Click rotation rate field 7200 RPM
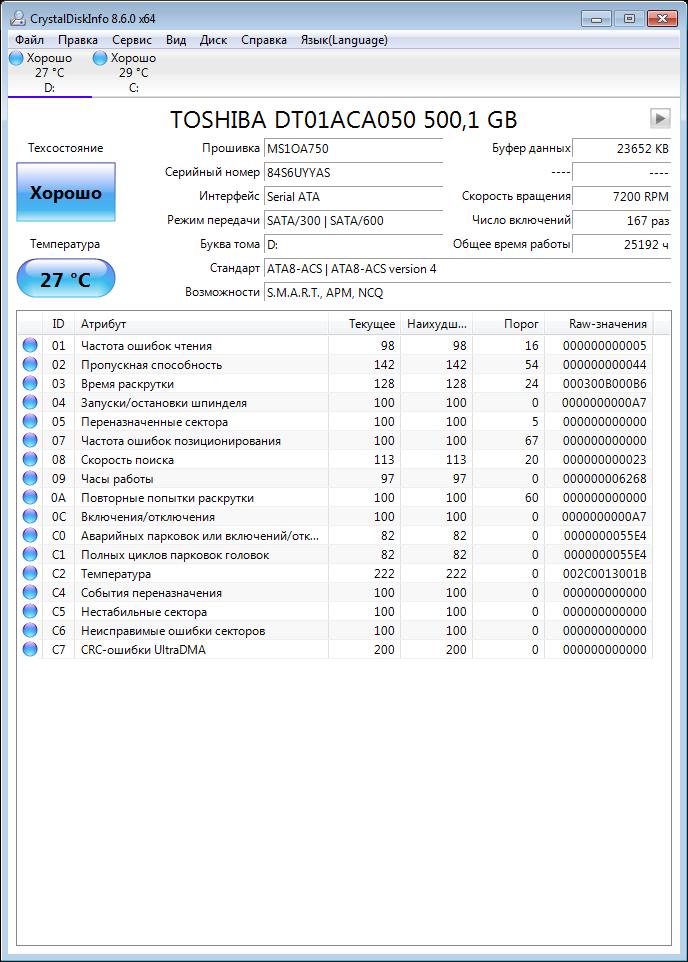Image resolution: width=688 pixels, height=962 pixels. tap(622, 196)
